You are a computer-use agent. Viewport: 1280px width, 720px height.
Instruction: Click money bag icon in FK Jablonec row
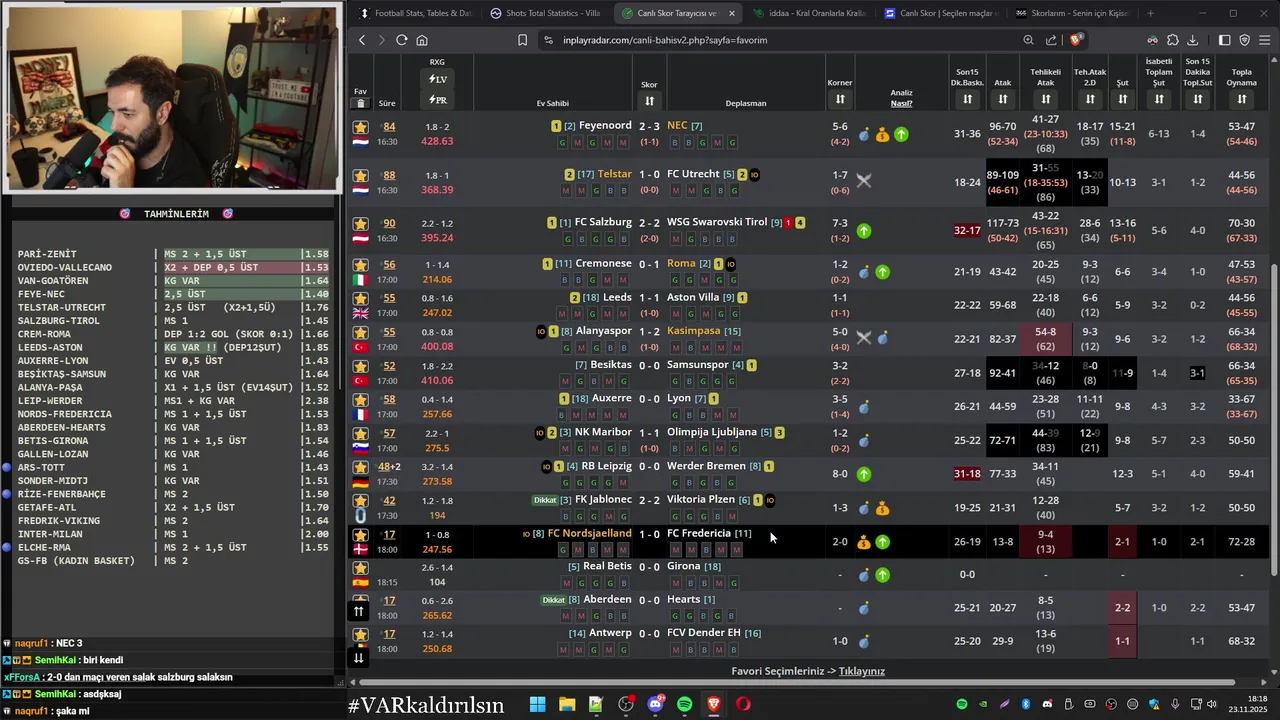click(x=882, y=509)
